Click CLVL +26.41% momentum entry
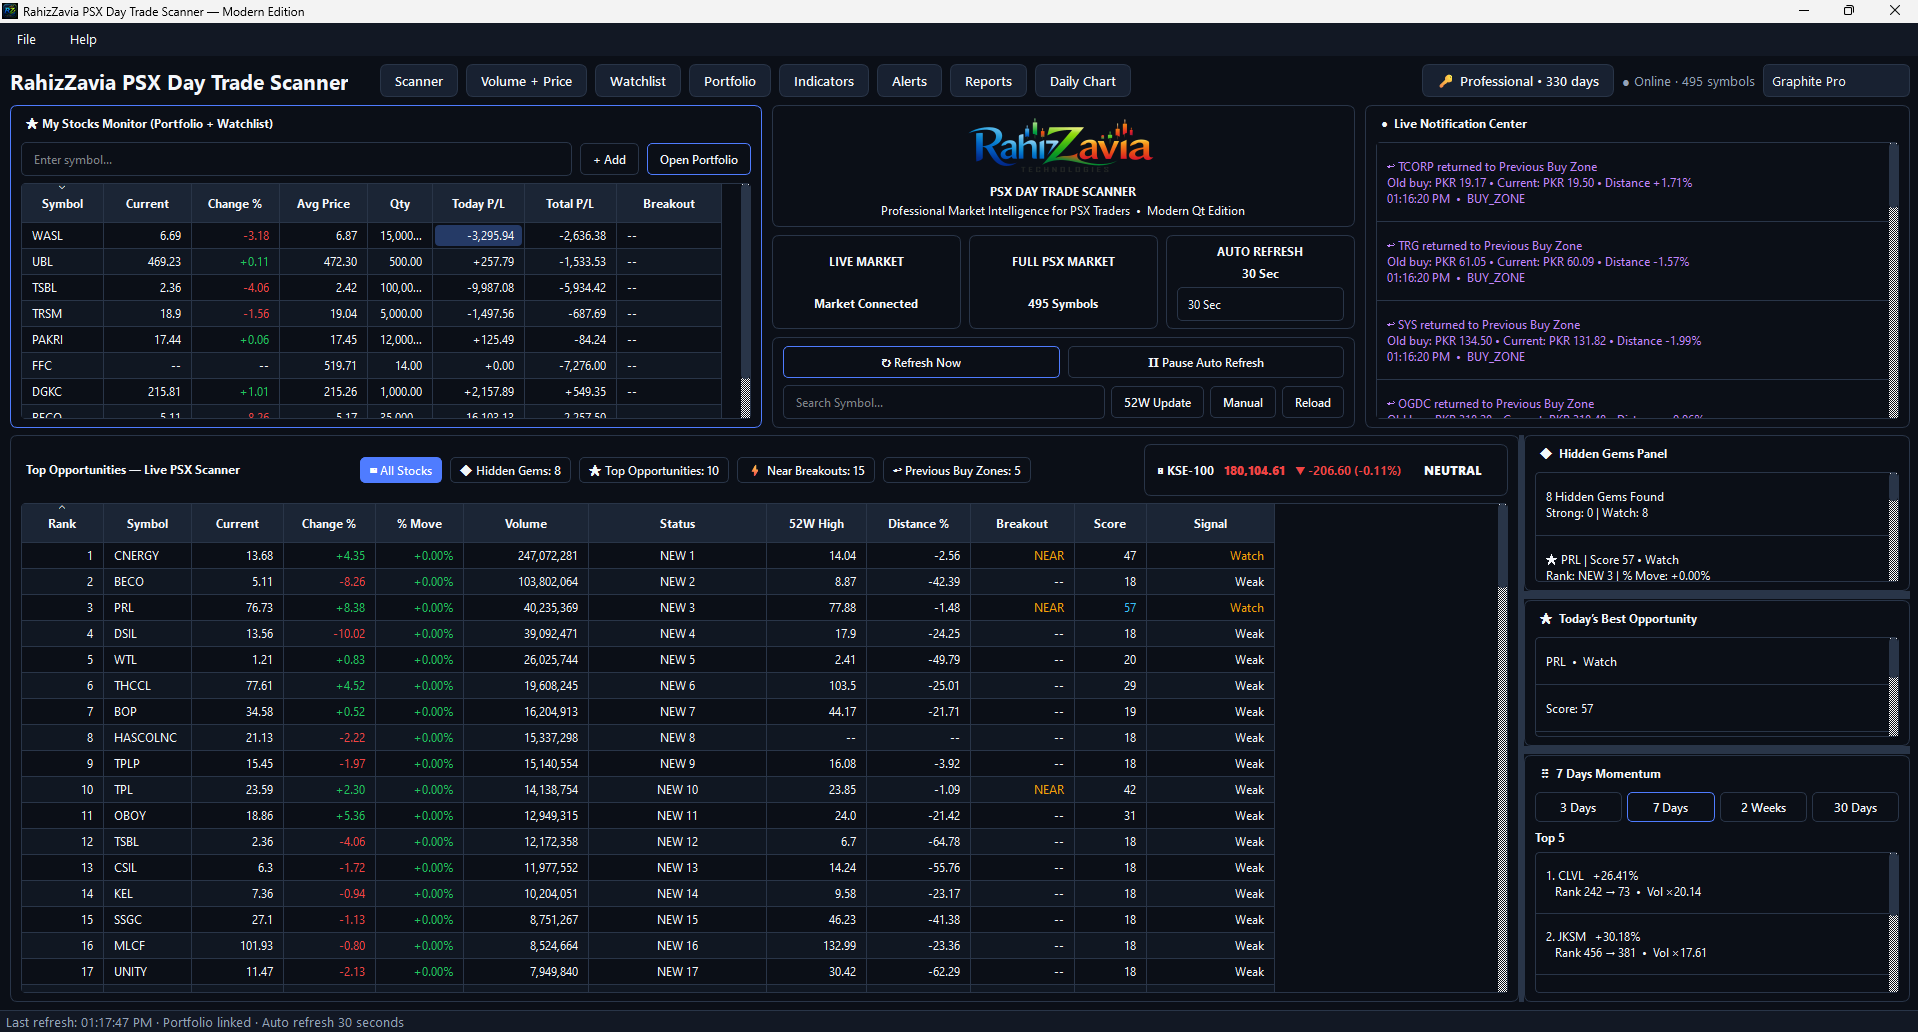Viewport: 1918px width, 1032px height. (x=1711, y=883)
